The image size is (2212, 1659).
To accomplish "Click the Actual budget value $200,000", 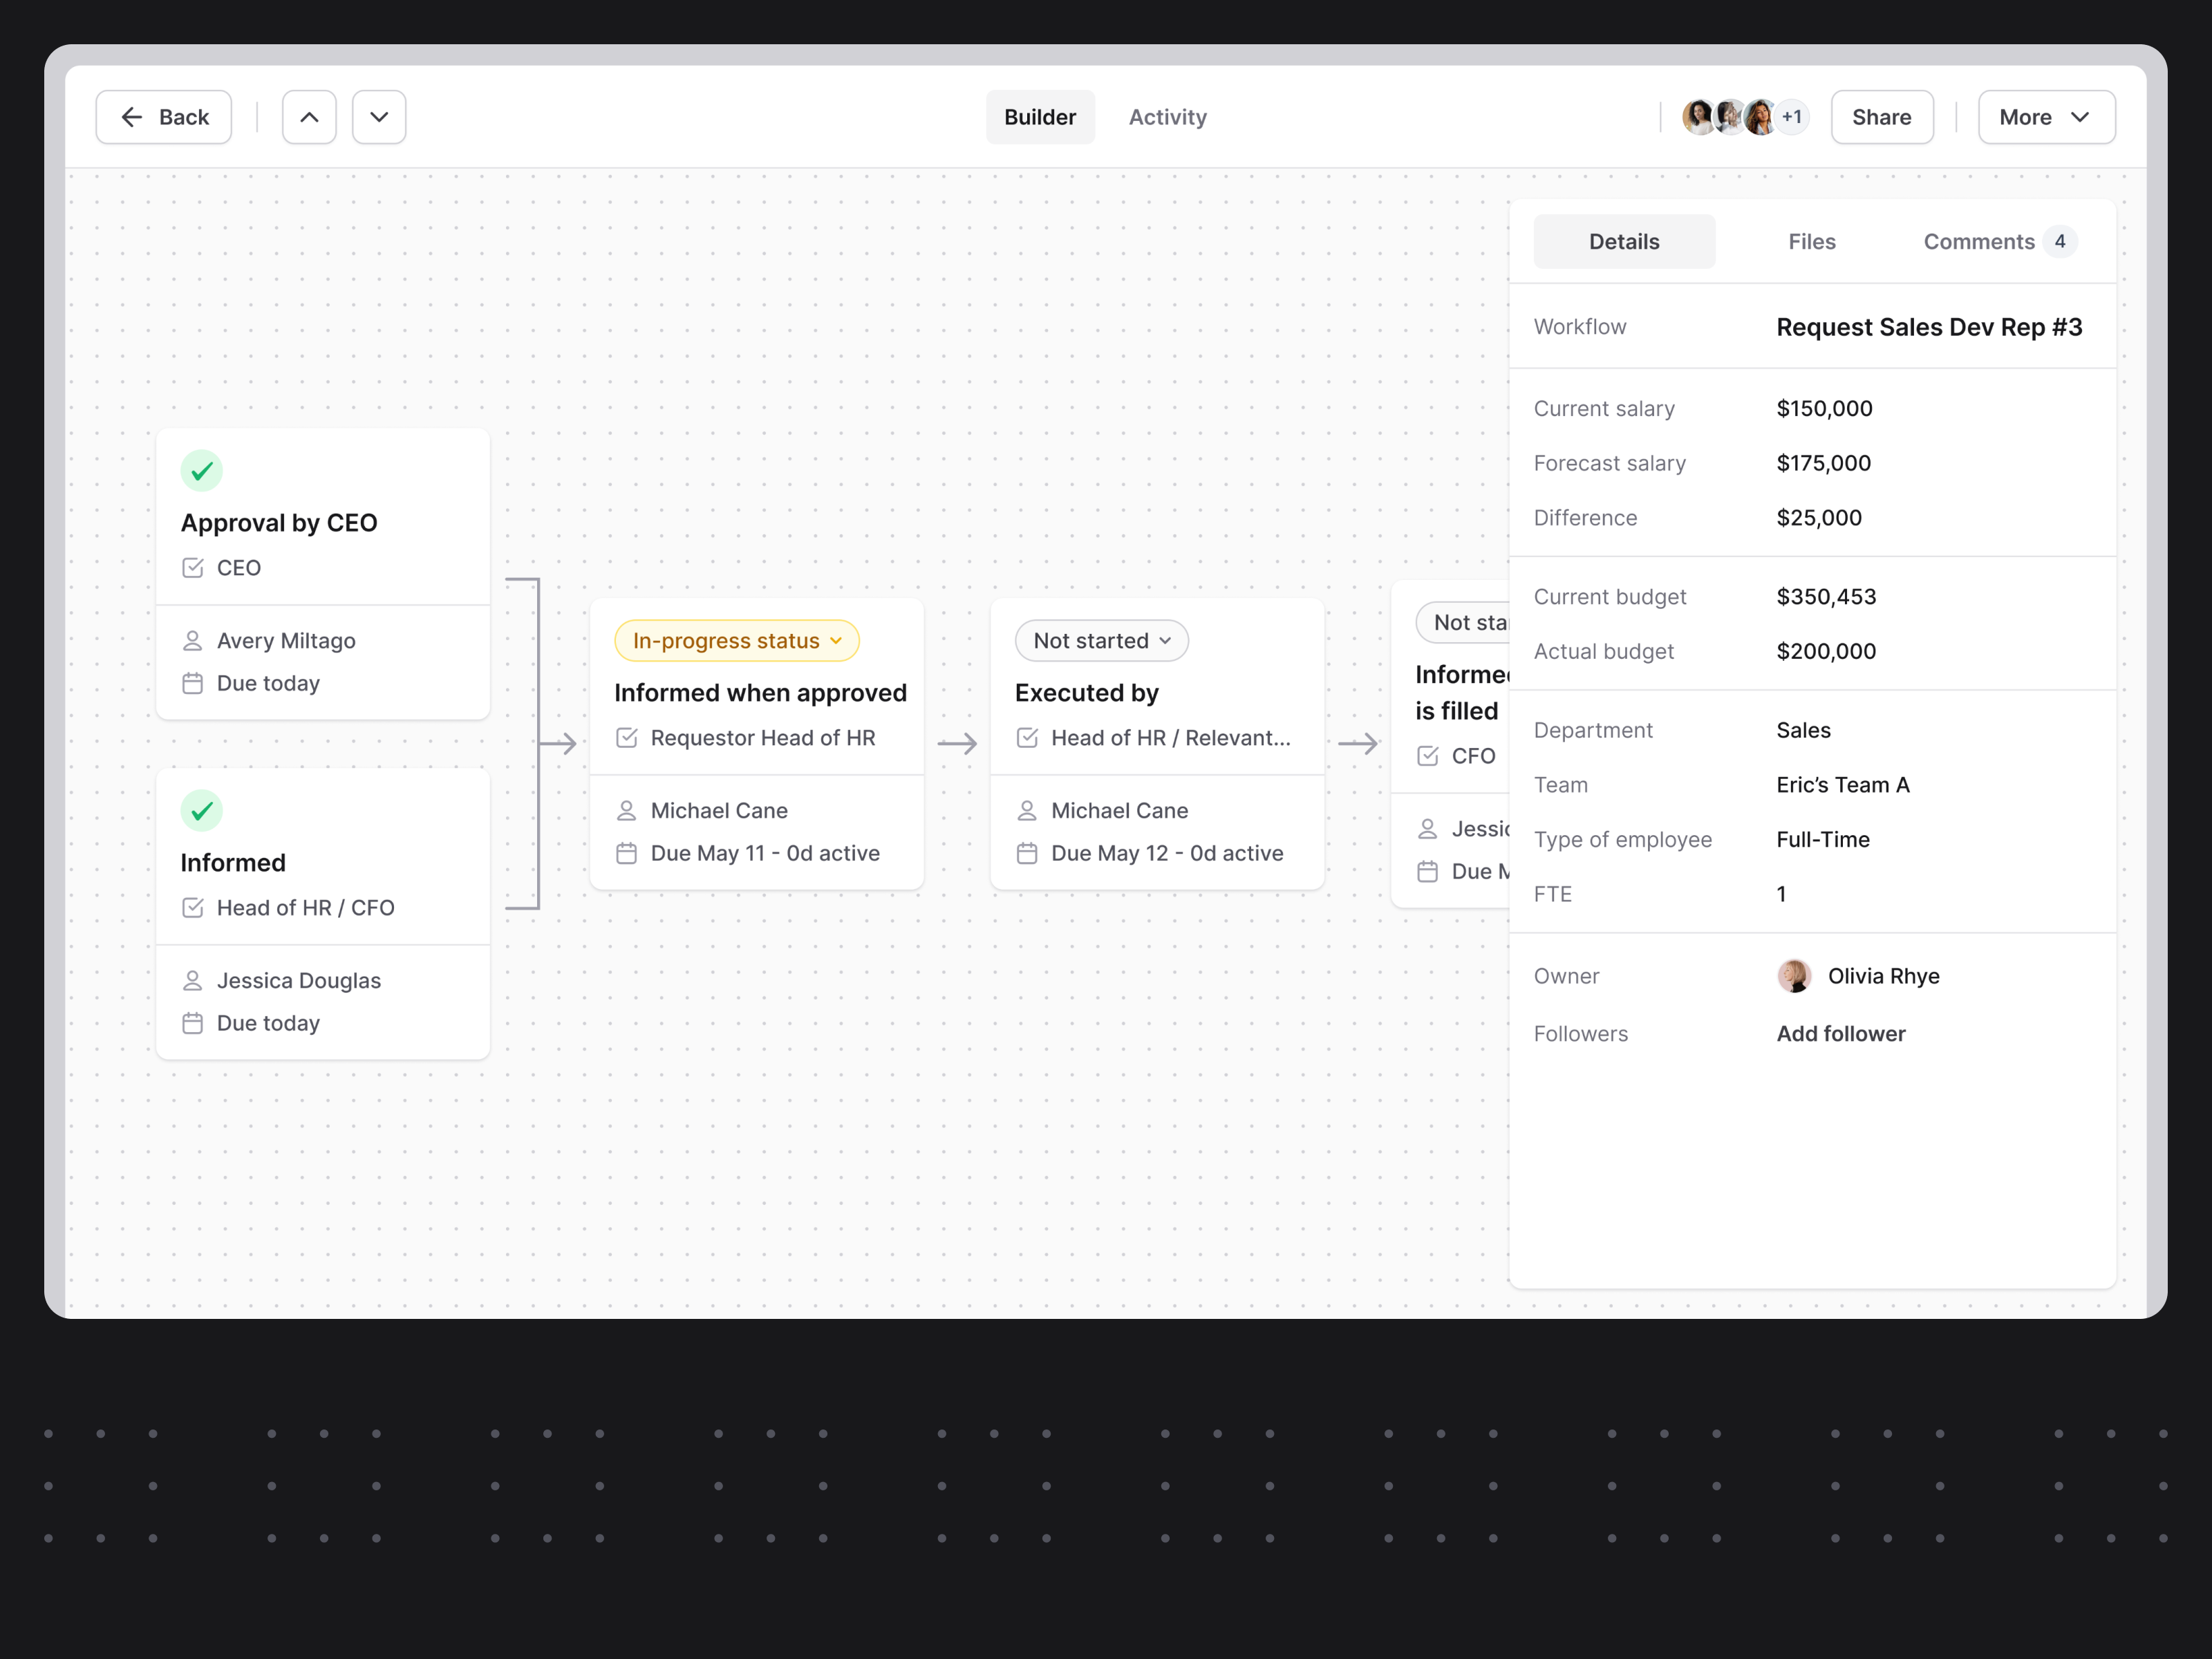I will [x=1826, y=651].
